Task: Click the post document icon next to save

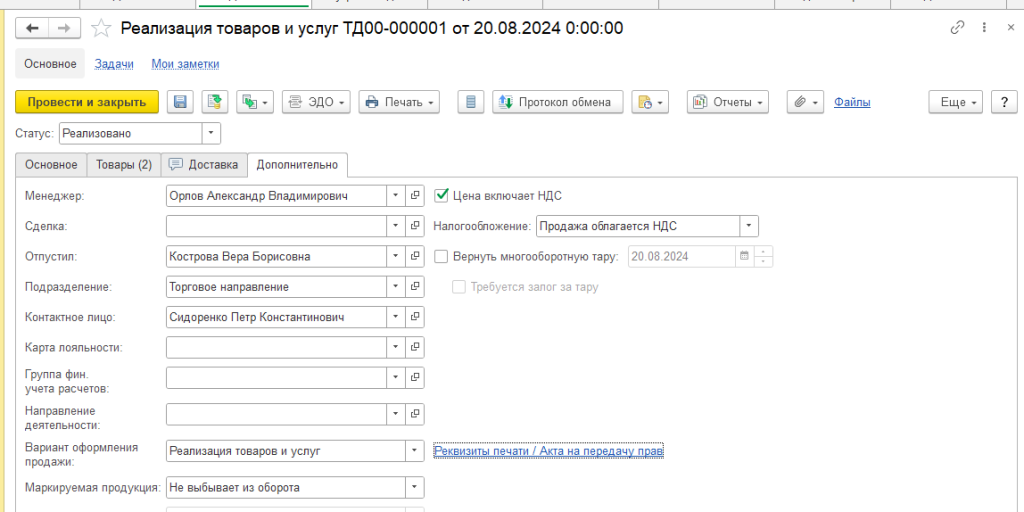Action: 214,102
